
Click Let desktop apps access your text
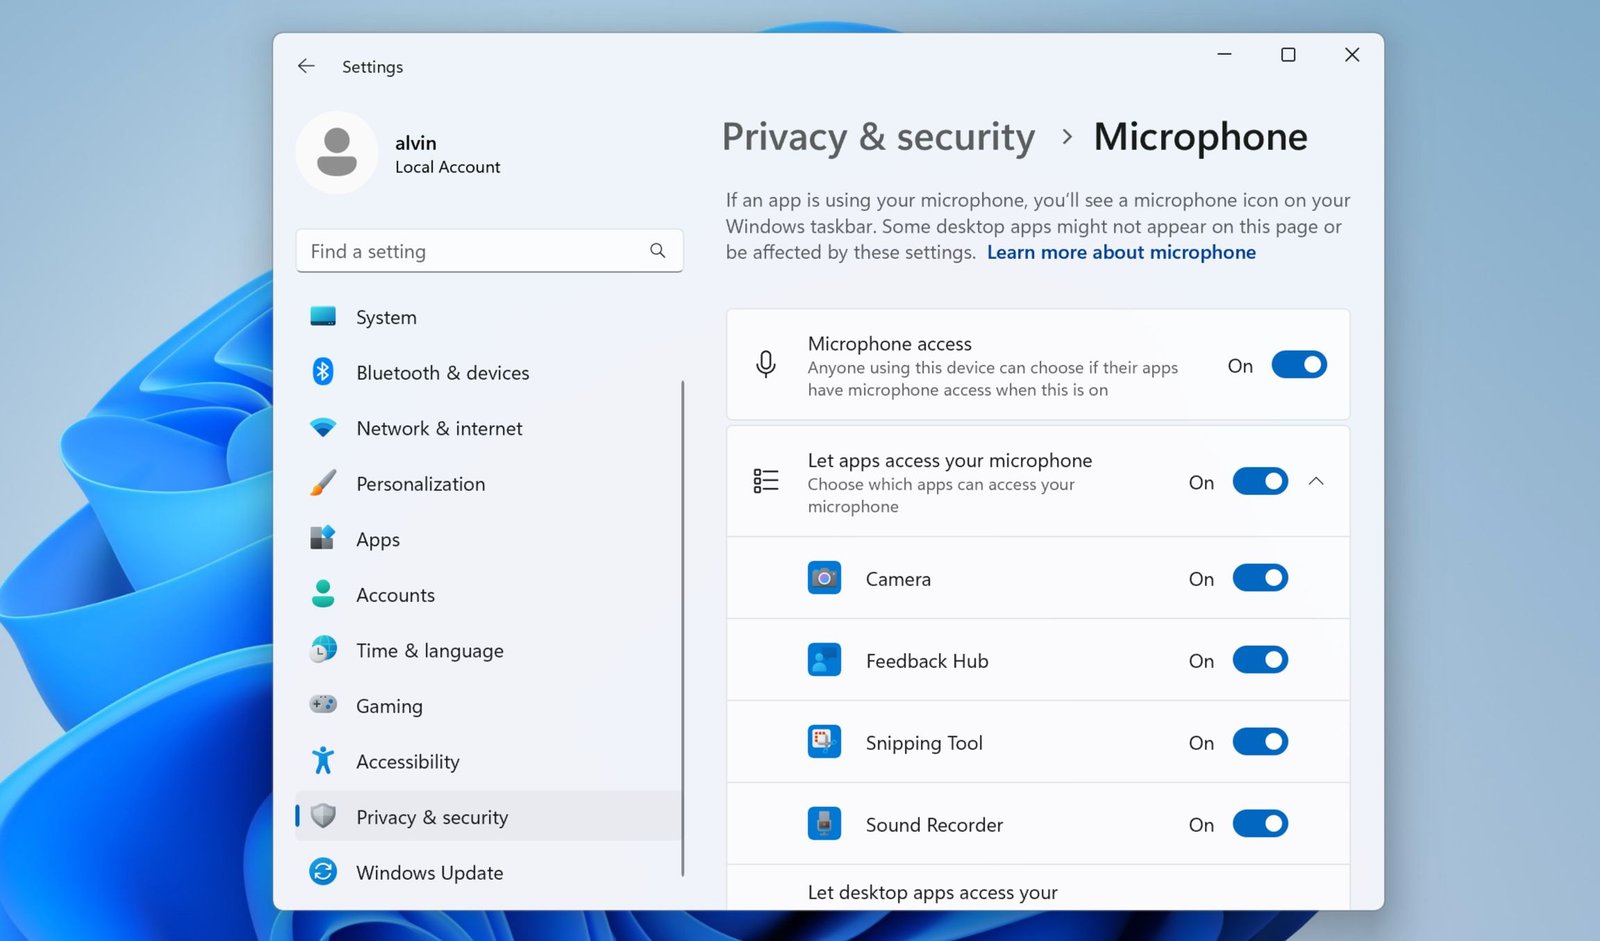click(x=932, y=892)
